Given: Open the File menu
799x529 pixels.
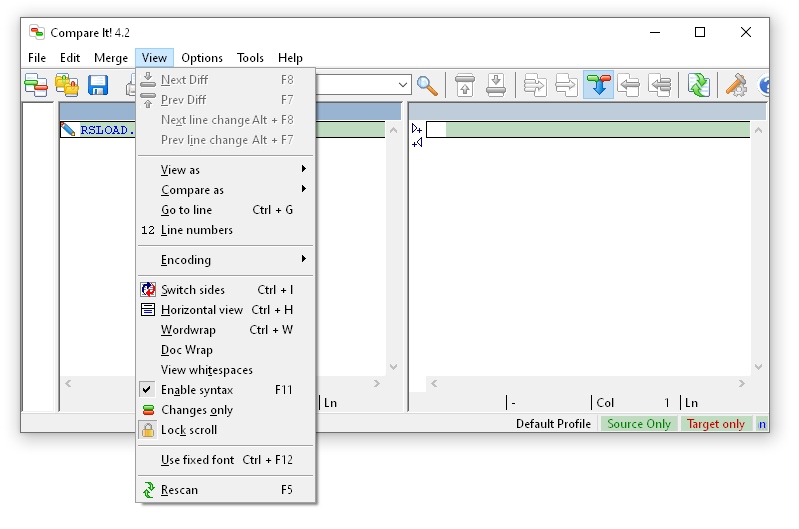Looking at the screenshot, I should click(x=37, y=58).
